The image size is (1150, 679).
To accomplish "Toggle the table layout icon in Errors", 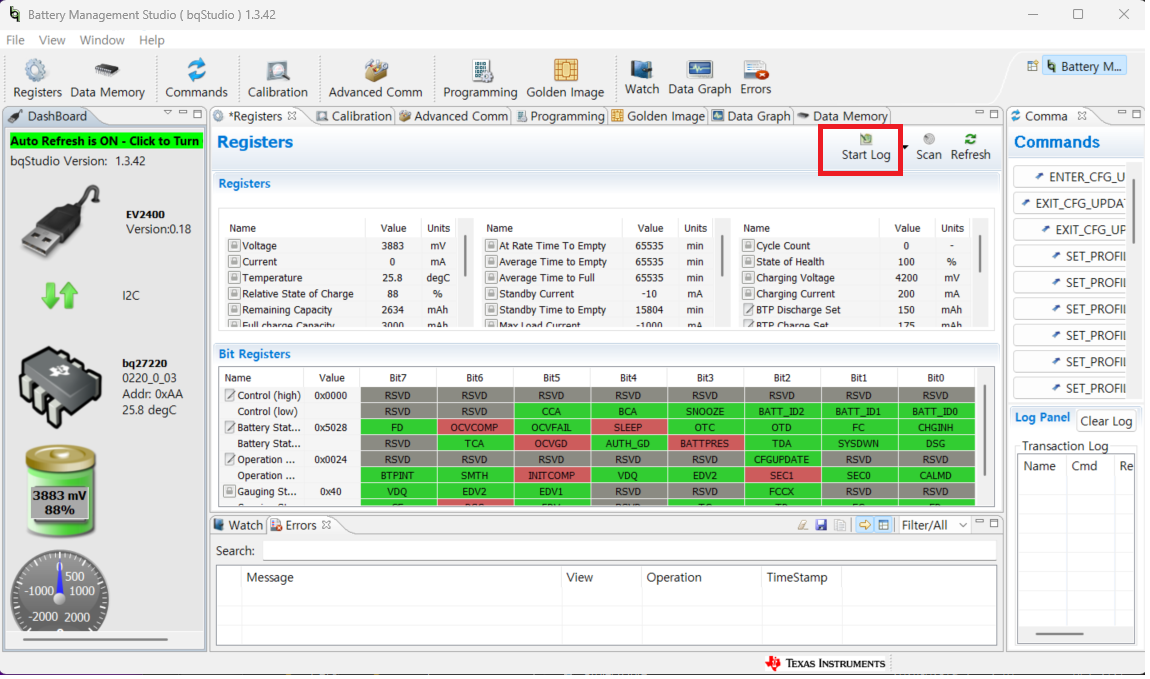I will [884, 525].
